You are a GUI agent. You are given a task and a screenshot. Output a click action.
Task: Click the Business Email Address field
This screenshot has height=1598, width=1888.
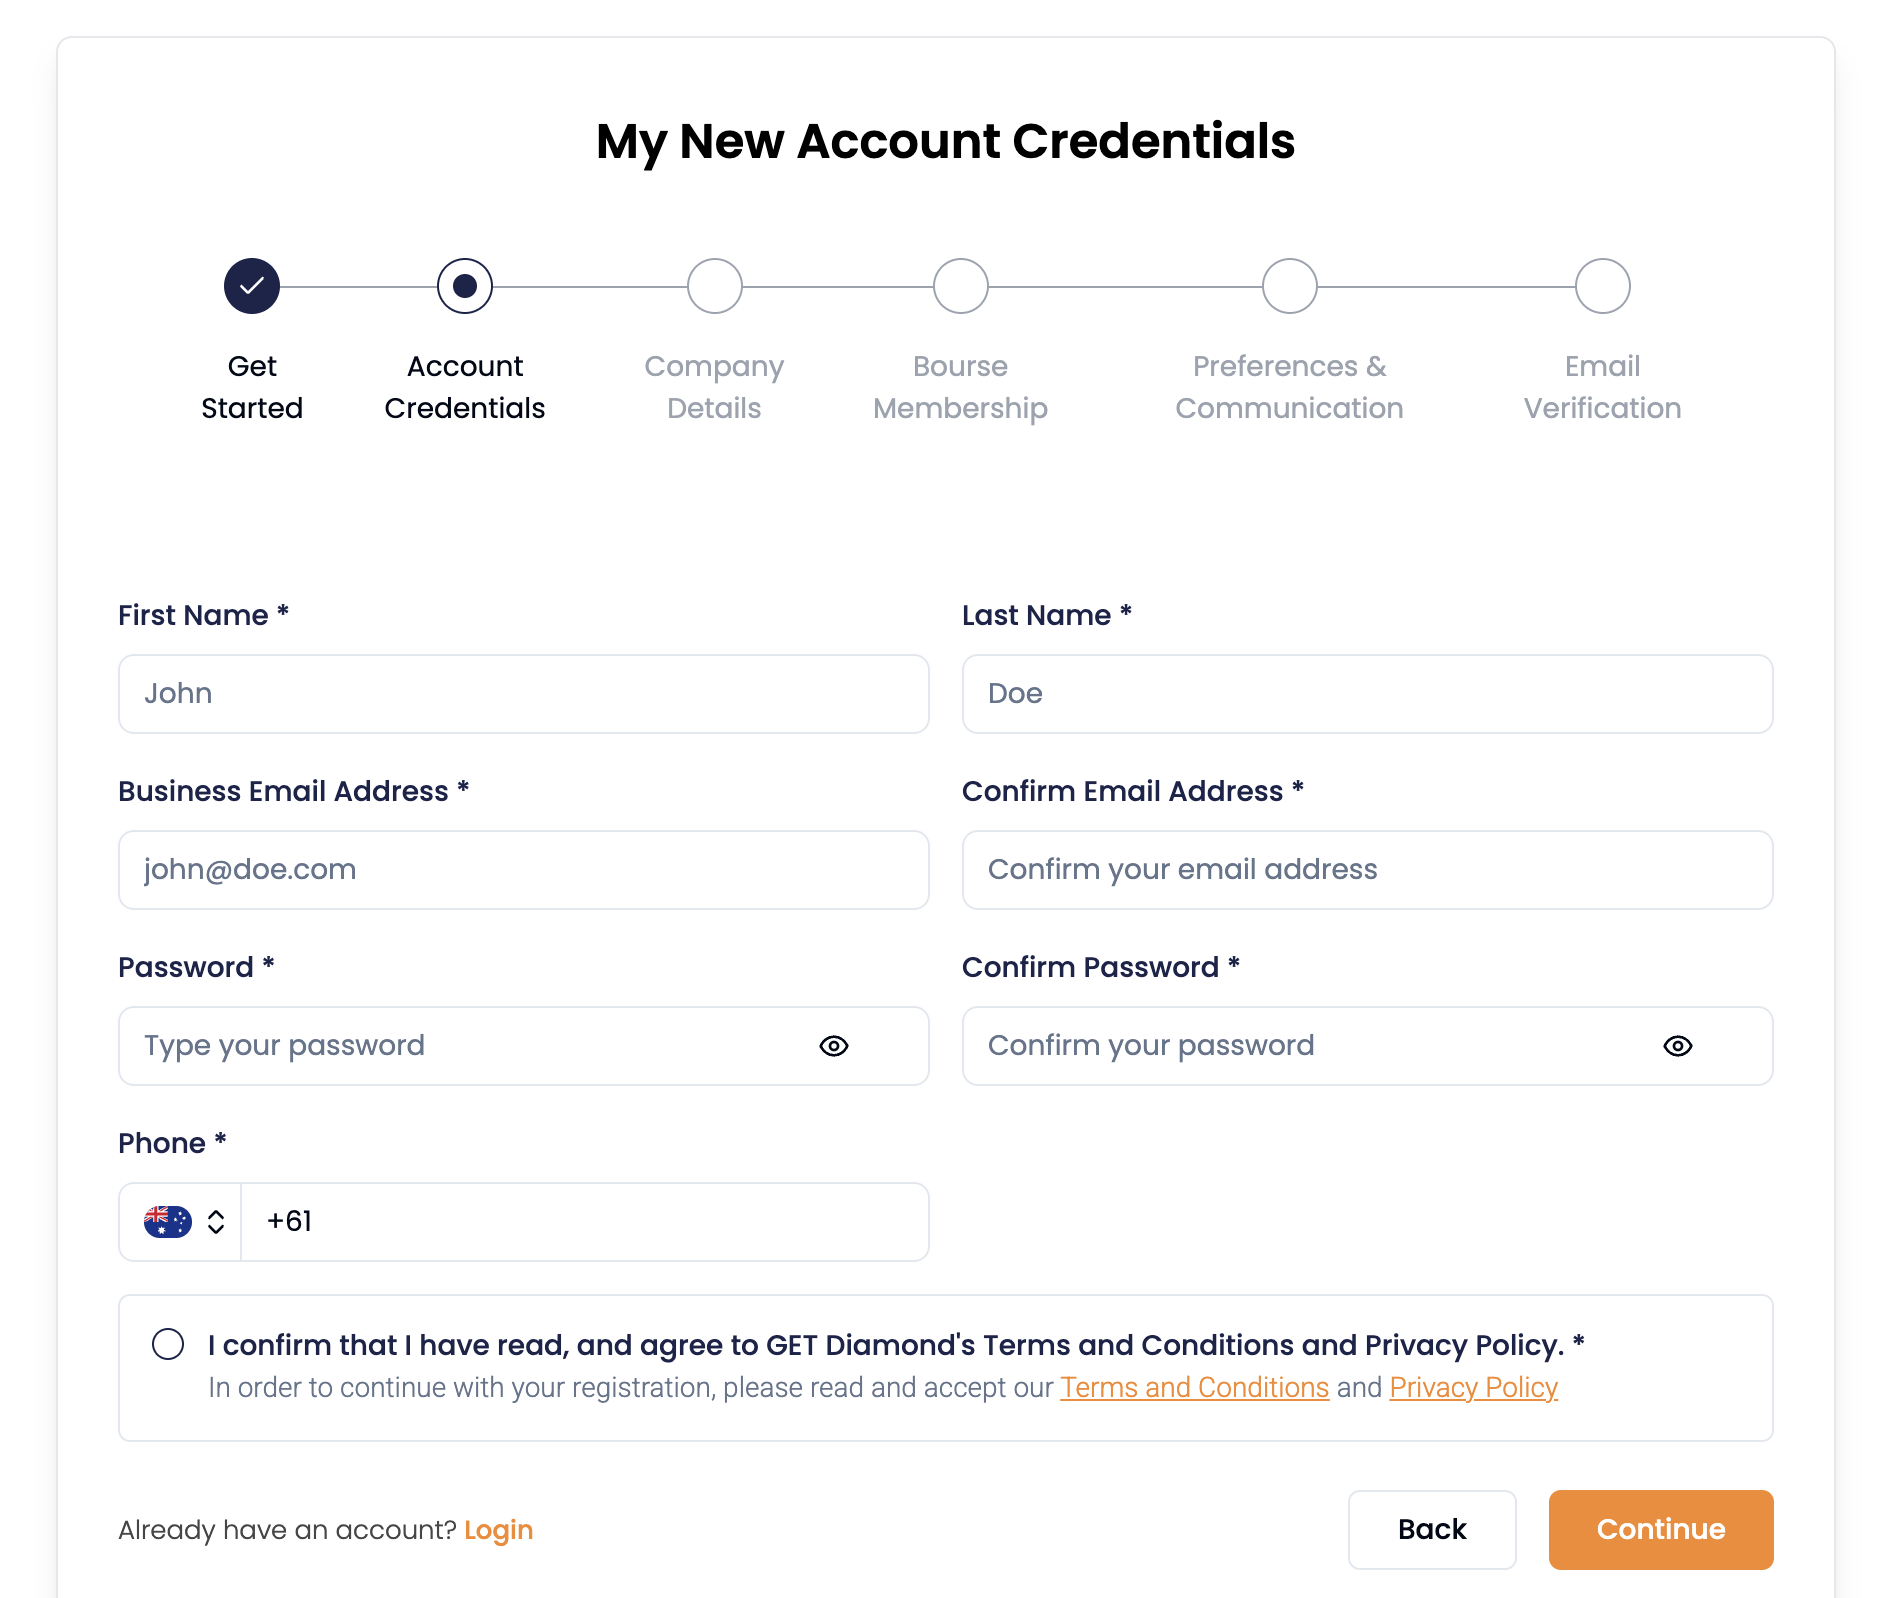click(x=524, y=870)
